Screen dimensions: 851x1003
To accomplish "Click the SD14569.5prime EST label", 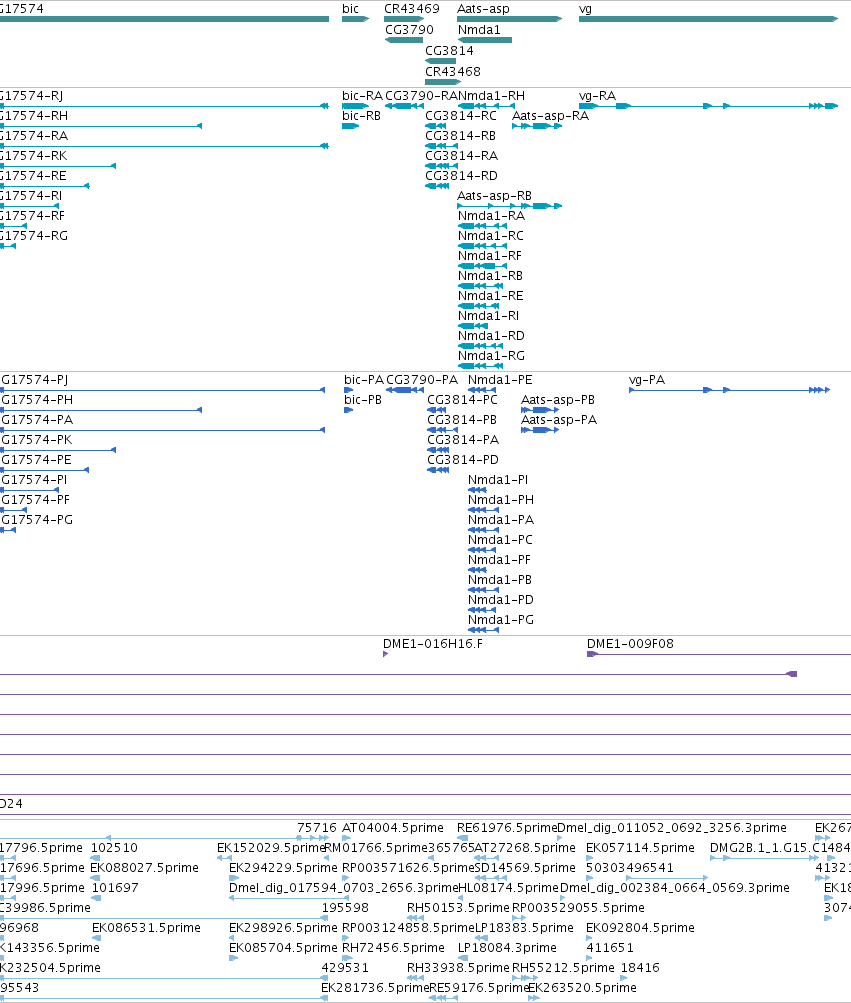I will point(525,868).
